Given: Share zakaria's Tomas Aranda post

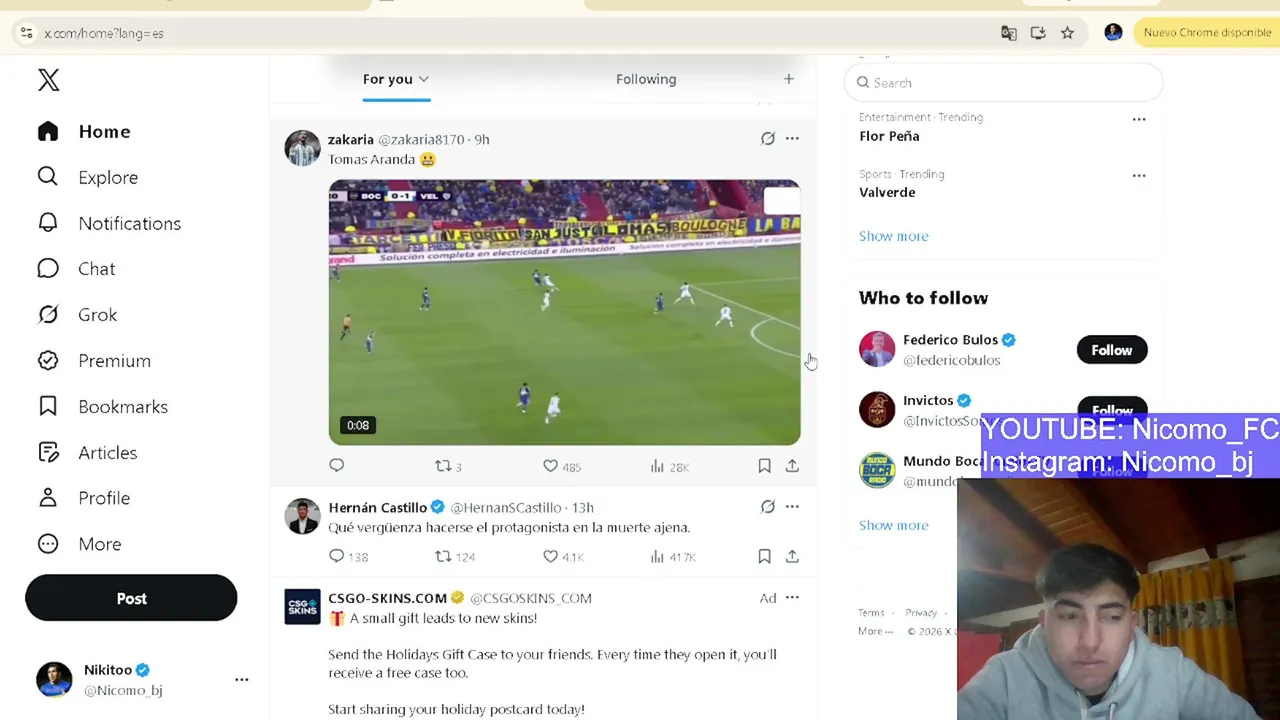Looking at the screenshot, I should pyautogui.click(x=792, y=466).
